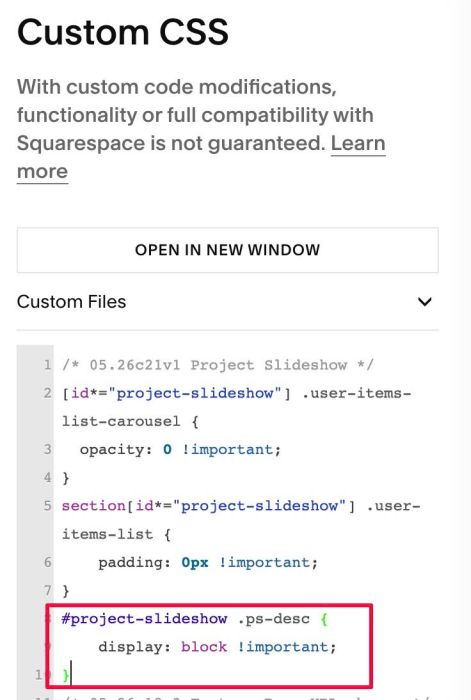Click the opacity: 0 !important line
Image resolution: width=471 pixels, height=700 pixels.
click(x=180, y=449)
